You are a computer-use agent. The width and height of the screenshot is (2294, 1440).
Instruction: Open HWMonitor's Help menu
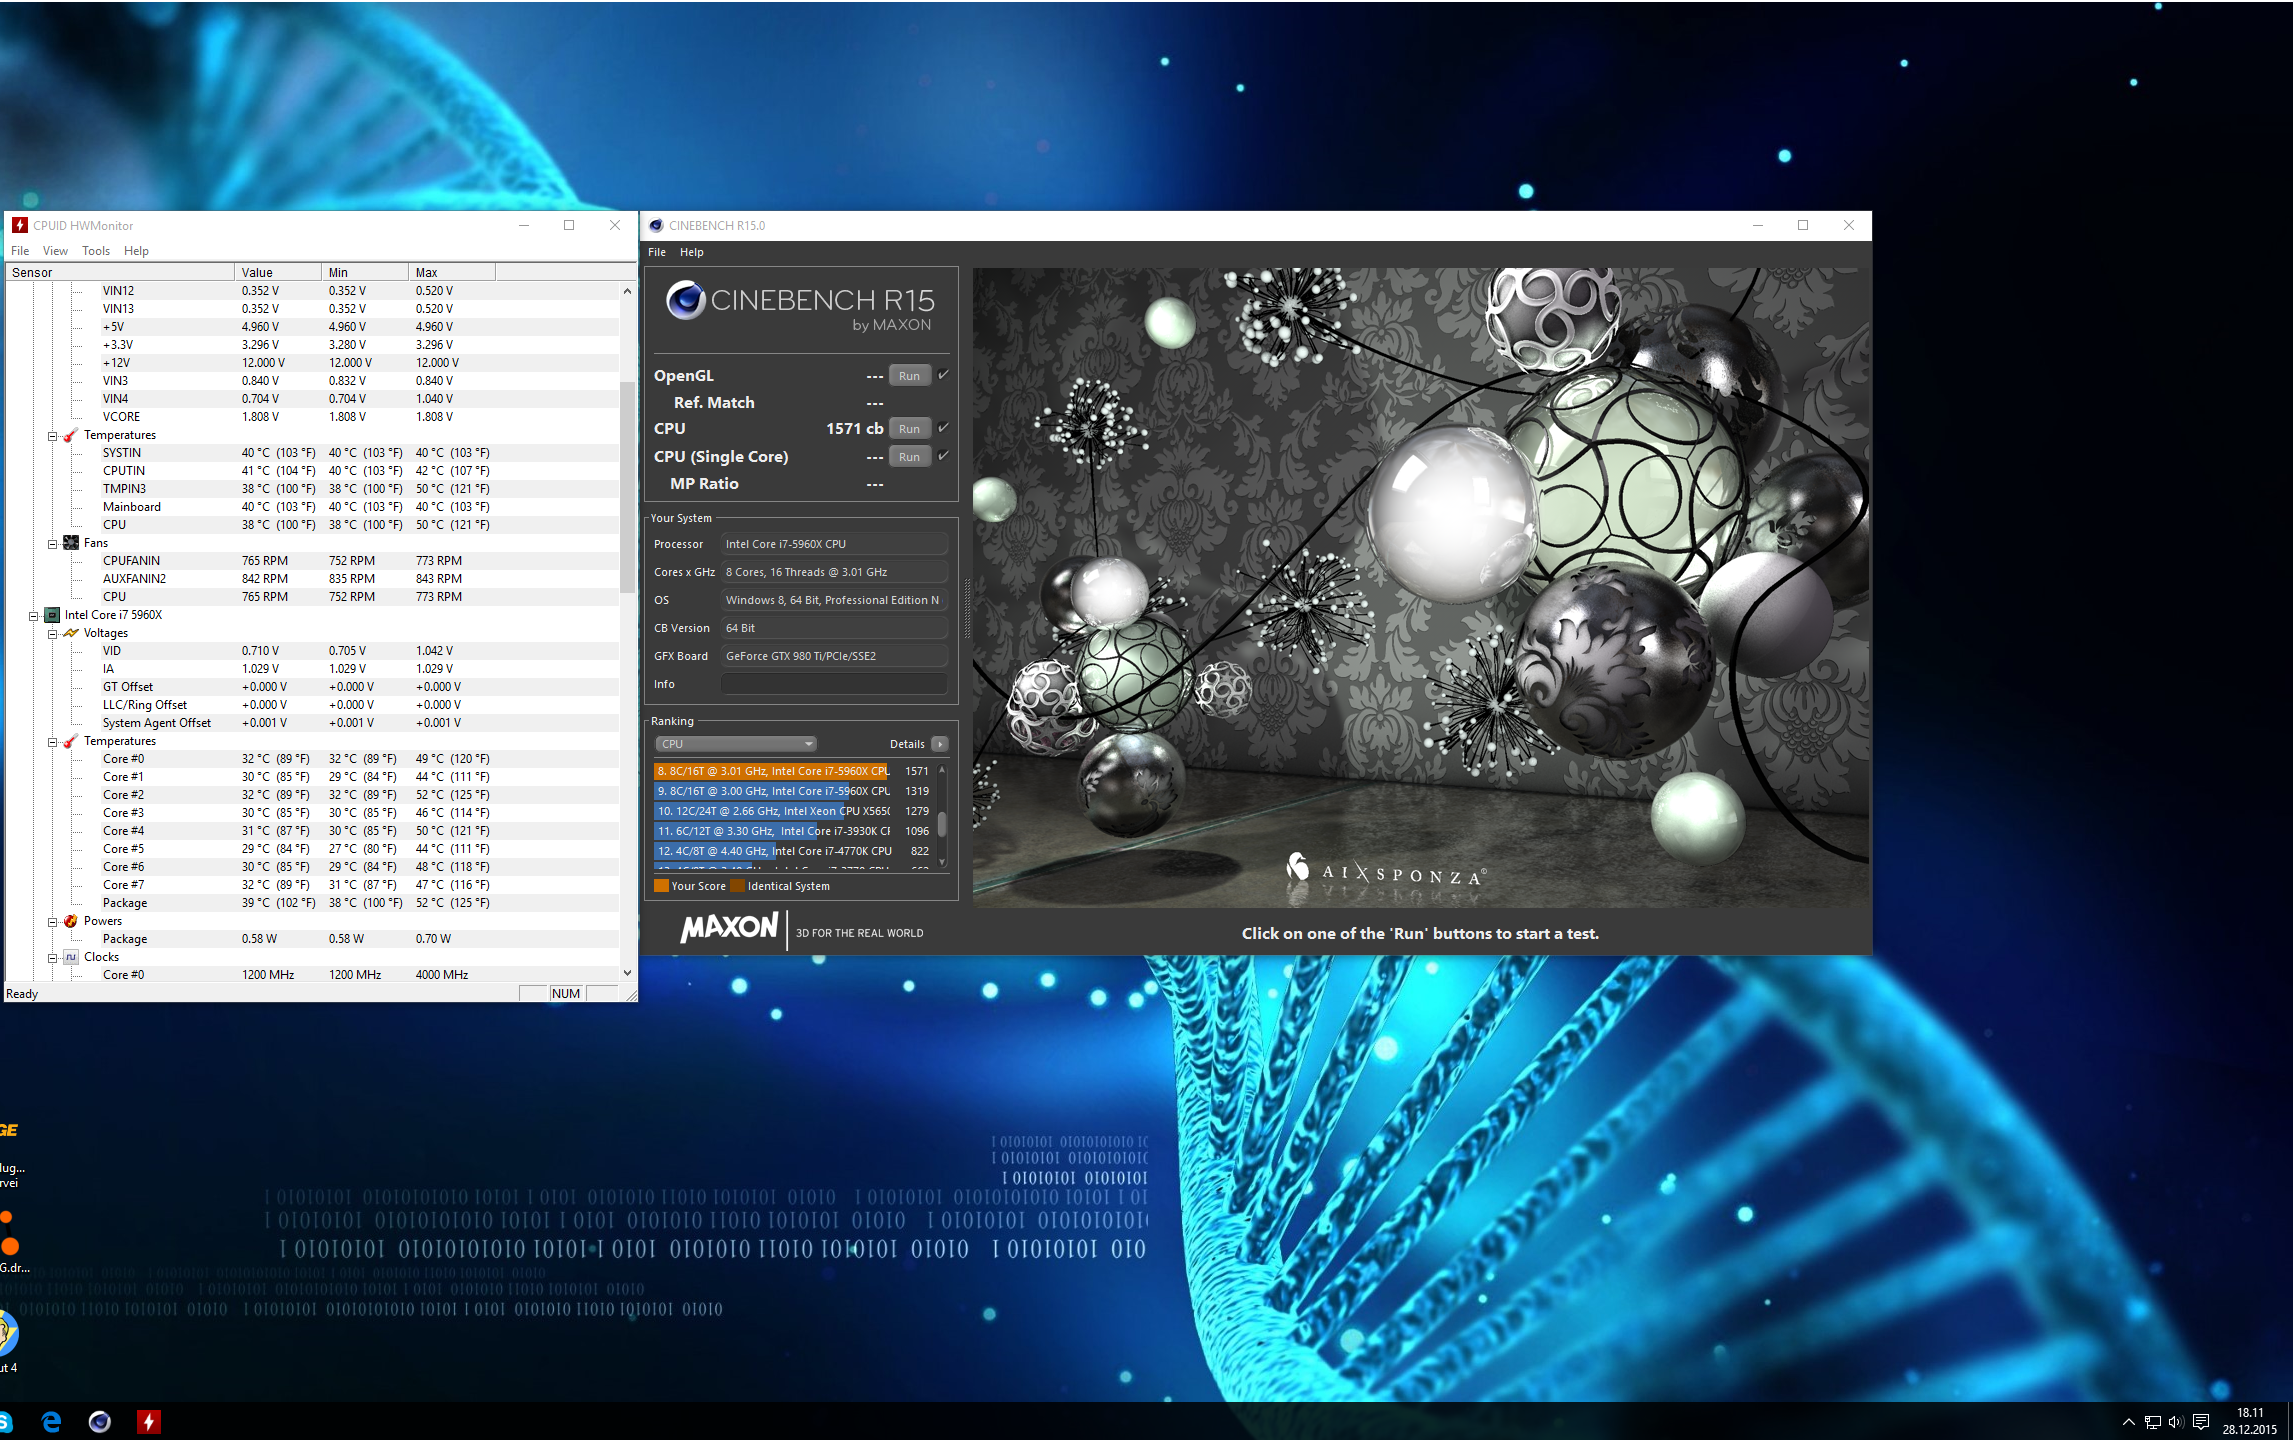[x=136, y=251]
